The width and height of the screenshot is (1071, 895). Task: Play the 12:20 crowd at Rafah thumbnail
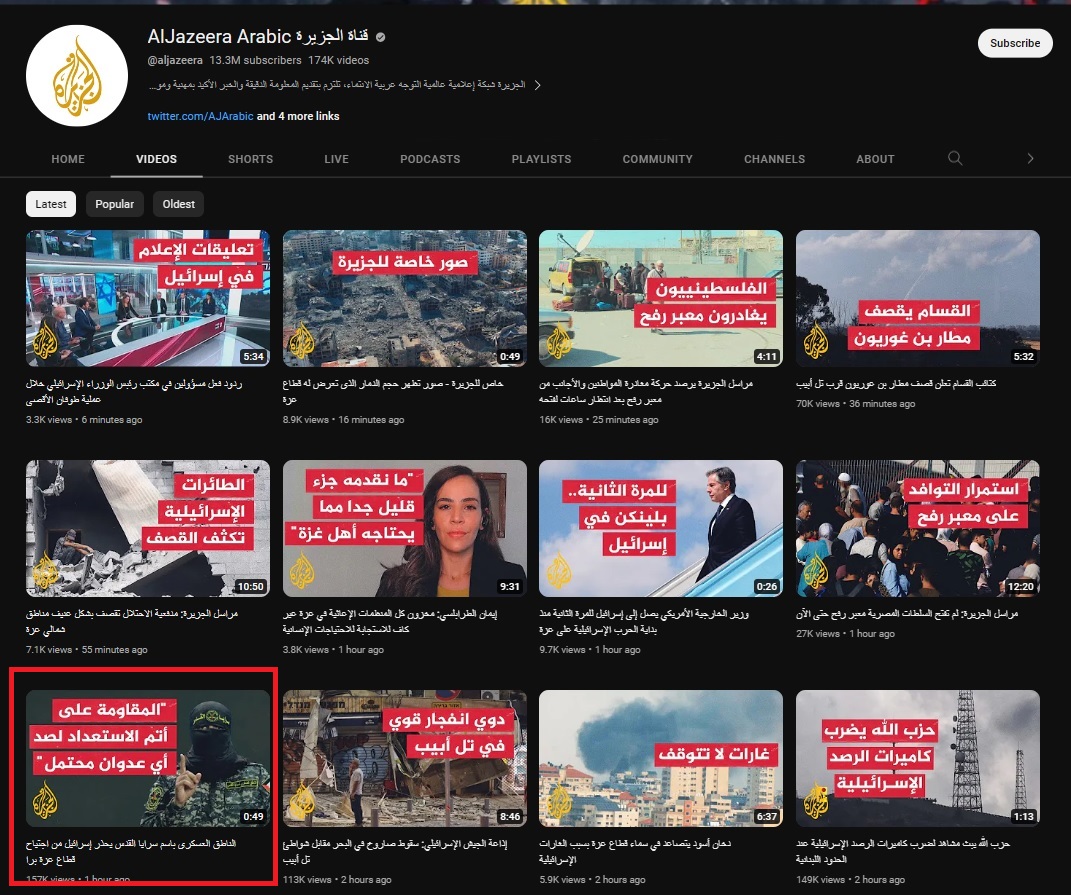[918, 529]
